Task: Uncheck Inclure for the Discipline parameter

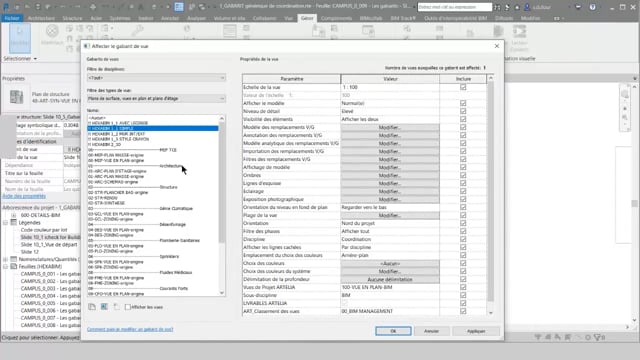Action: tap(463, 239)
